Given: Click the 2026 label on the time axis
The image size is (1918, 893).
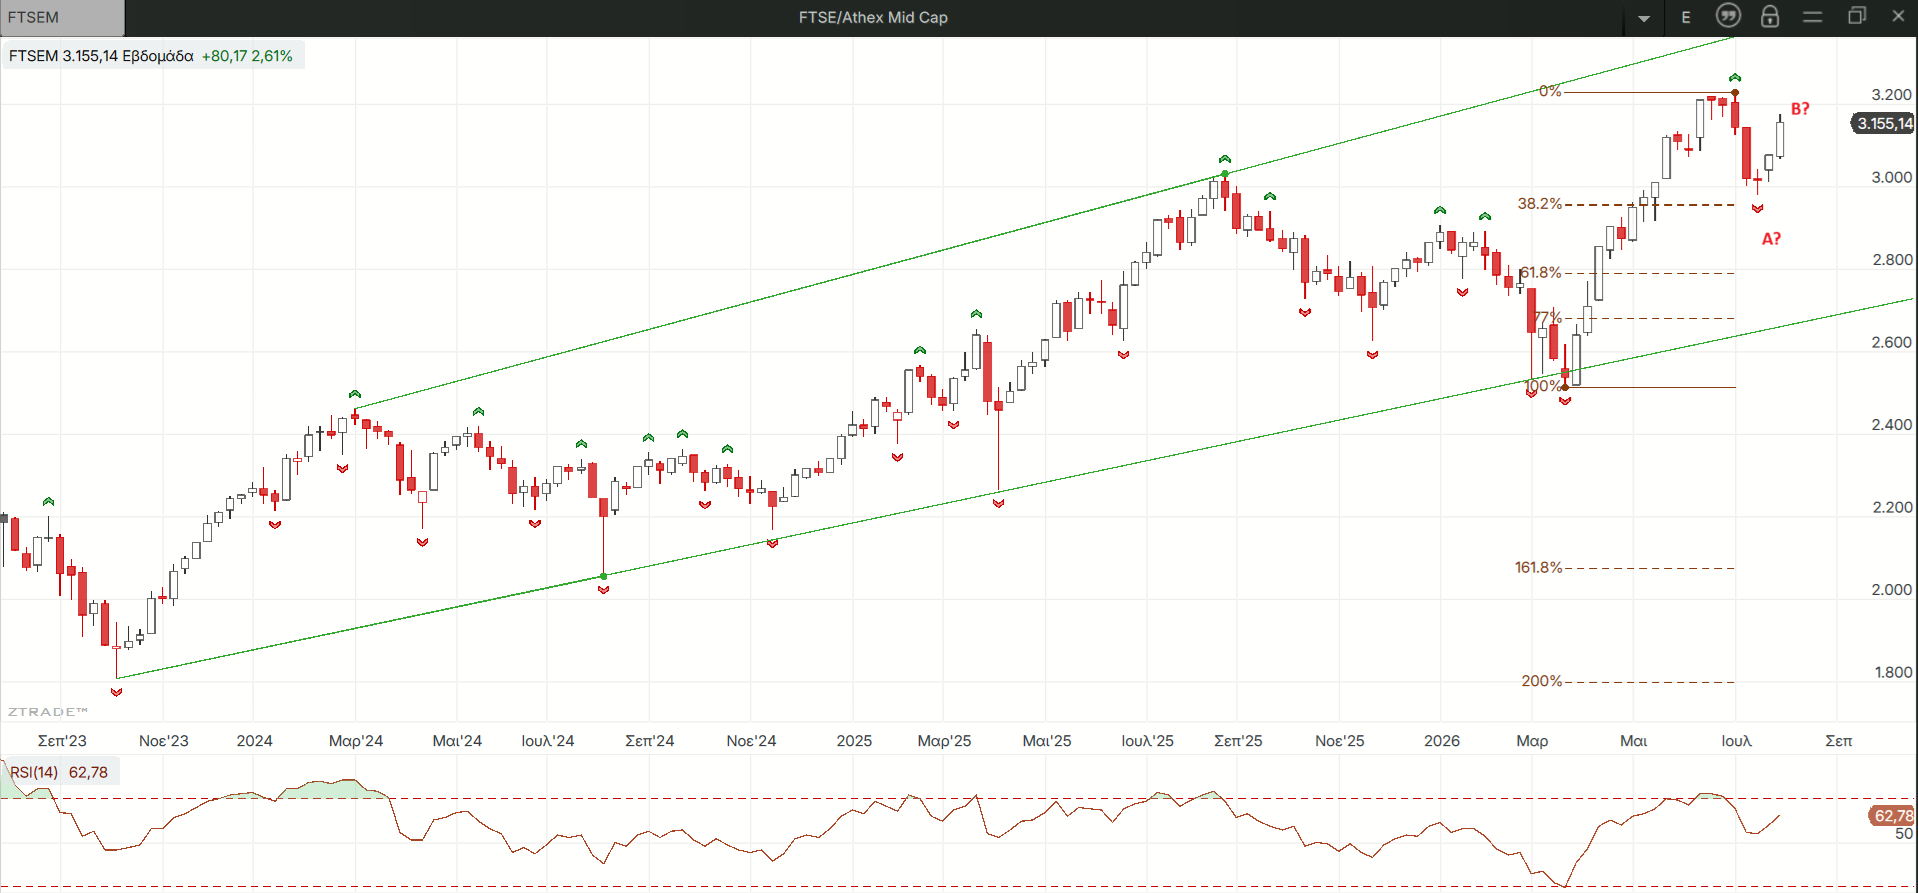Looking at the screenshot, I should click(x=1442, y=741).
